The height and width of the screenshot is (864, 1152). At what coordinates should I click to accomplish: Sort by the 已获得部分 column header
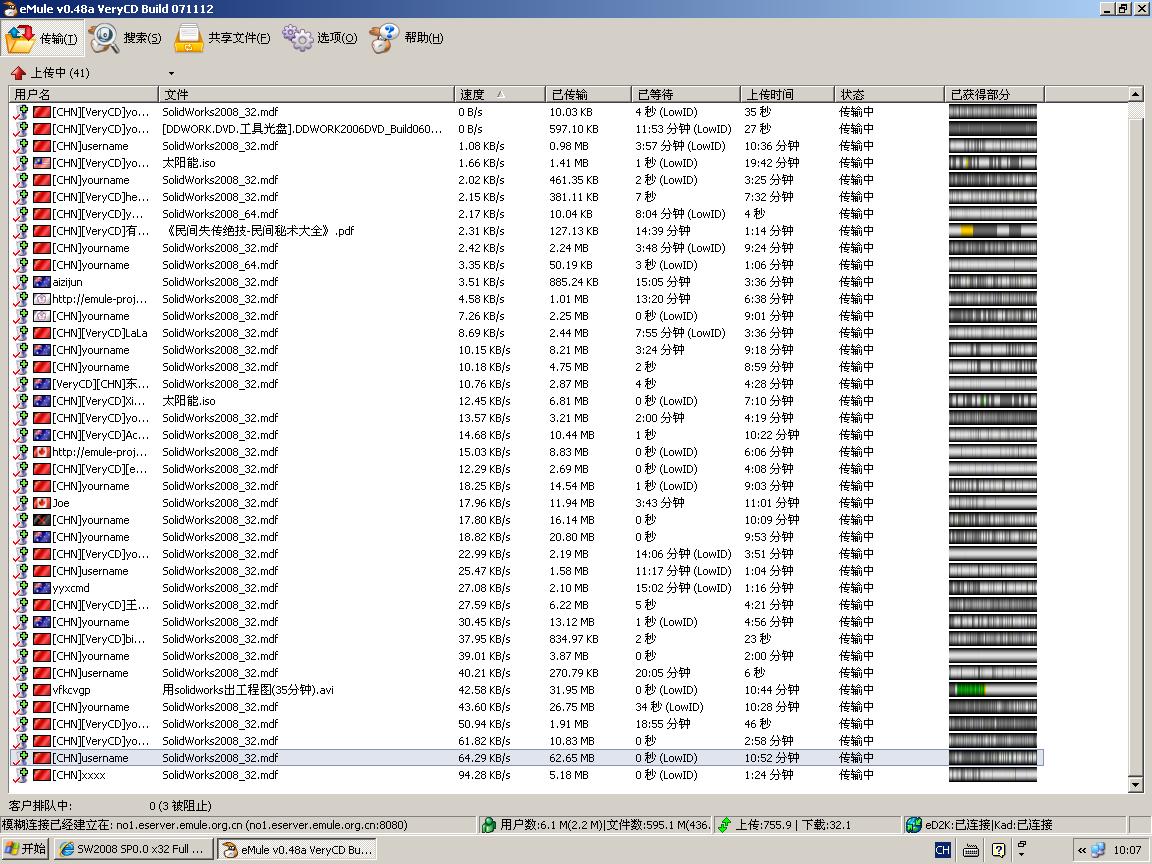tap(994, 94)
